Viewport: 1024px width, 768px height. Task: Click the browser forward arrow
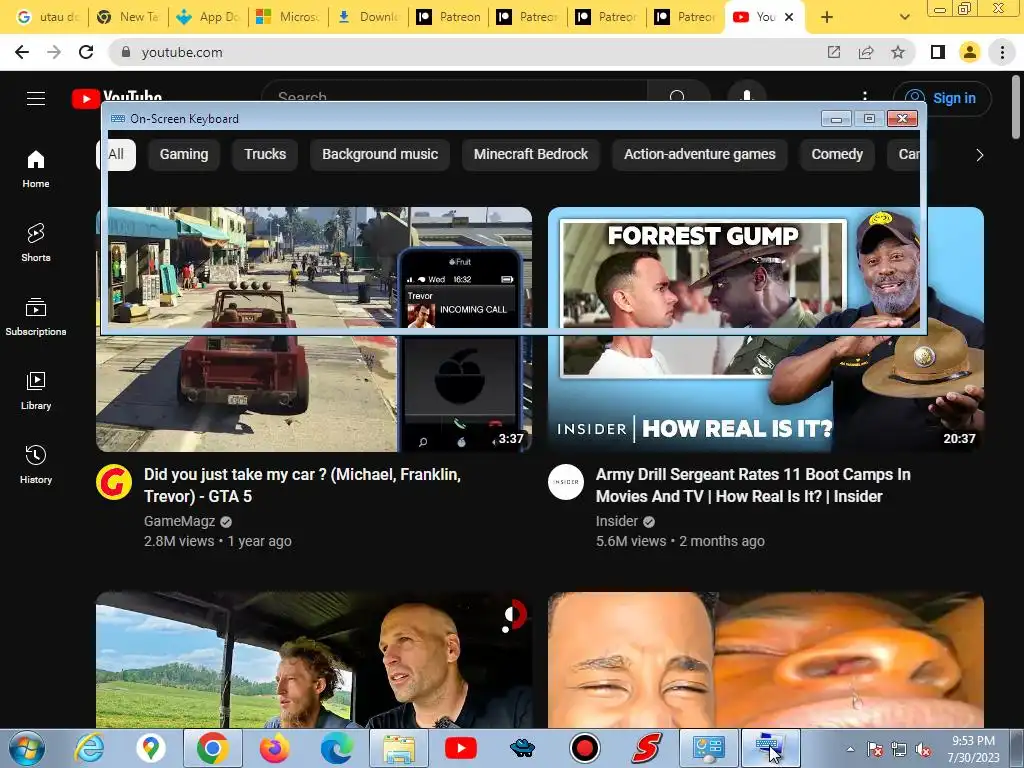click(54, 52)
